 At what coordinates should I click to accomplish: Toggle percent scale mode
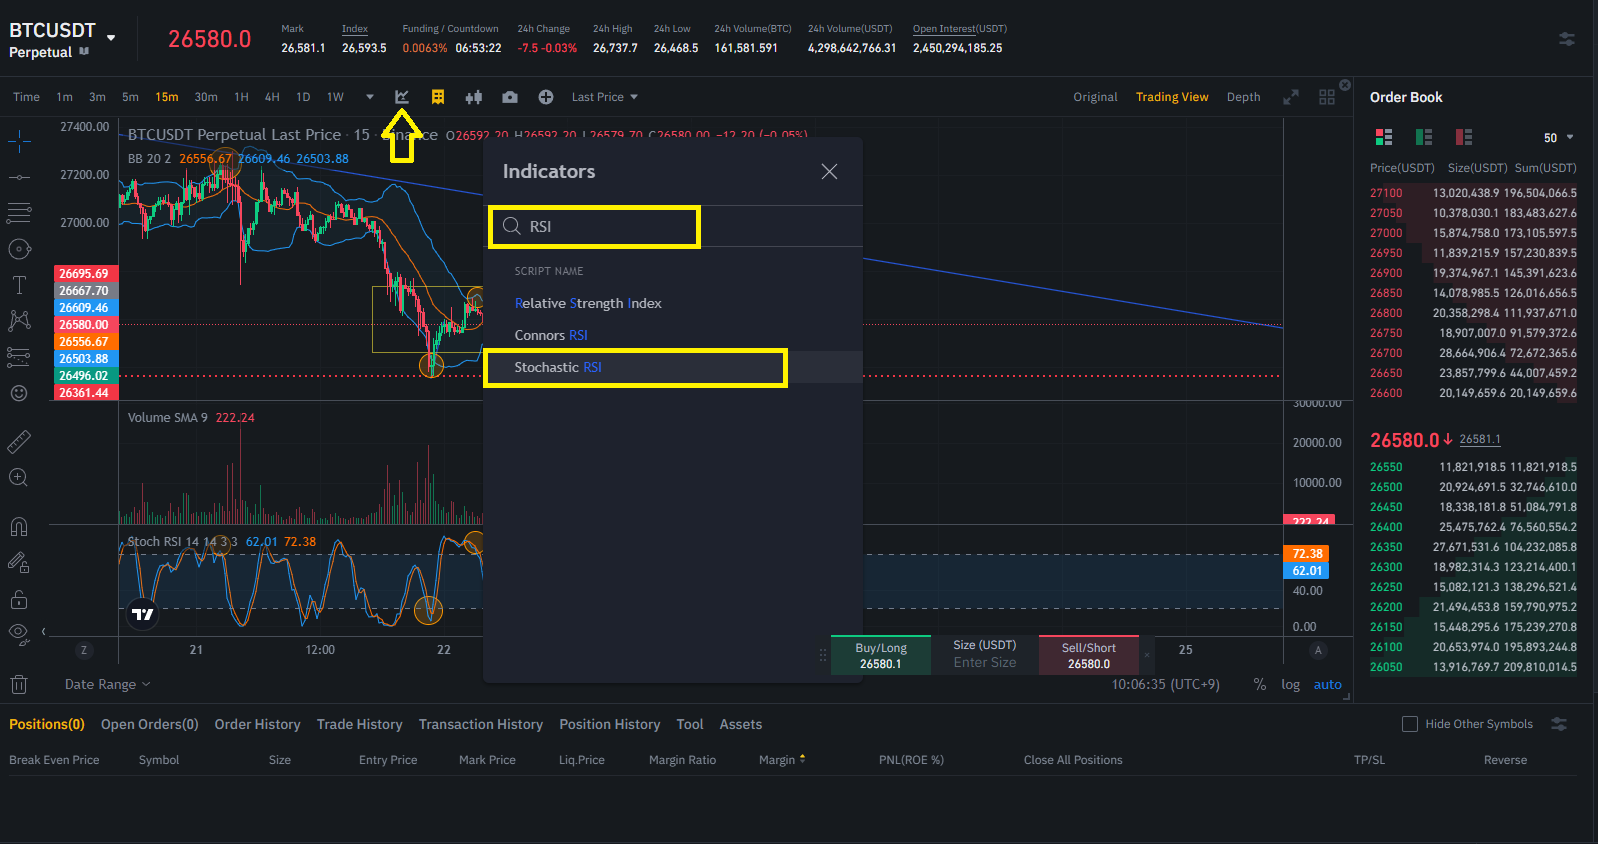[x=1259, y=684]
